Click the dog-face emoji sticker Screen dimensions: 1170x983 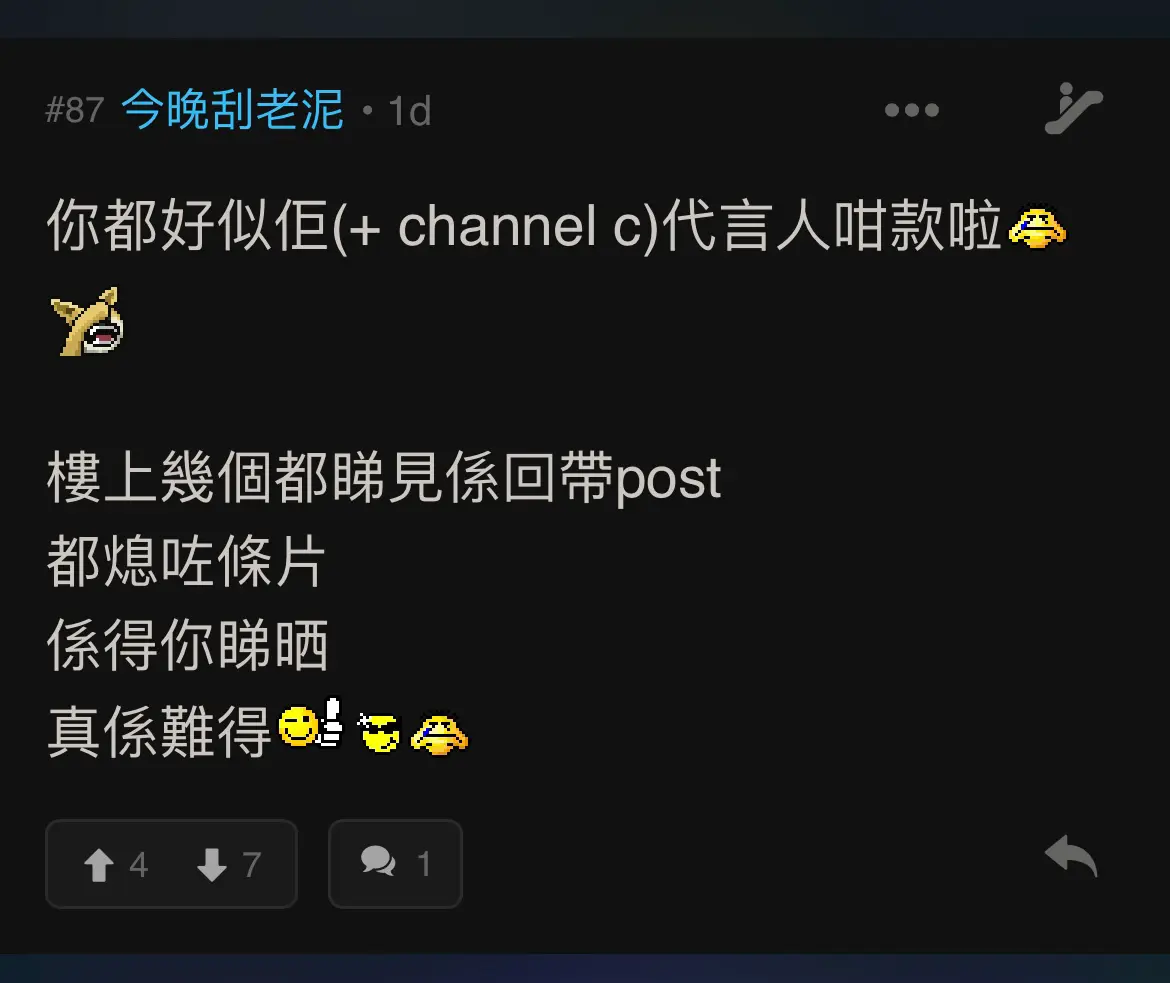click(x=87, y=322)
